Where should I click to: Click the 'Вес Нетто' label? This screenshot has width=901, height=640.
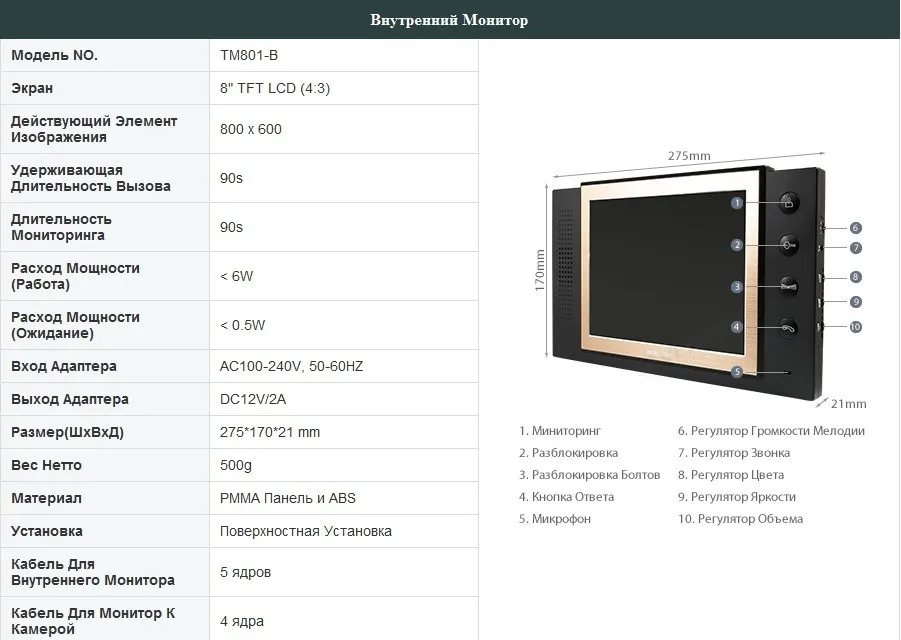pyautogui.click(x=47, y=465)
